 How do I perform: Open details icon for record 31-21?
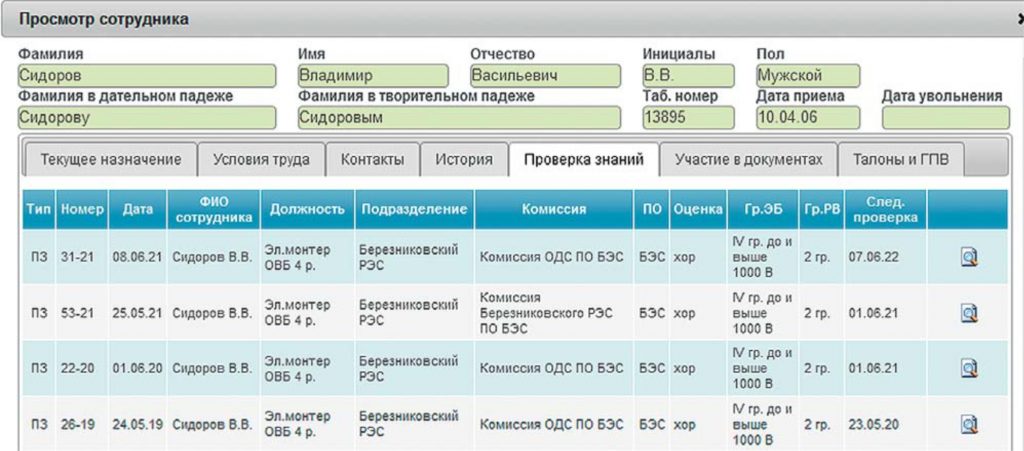click(968, 257)
